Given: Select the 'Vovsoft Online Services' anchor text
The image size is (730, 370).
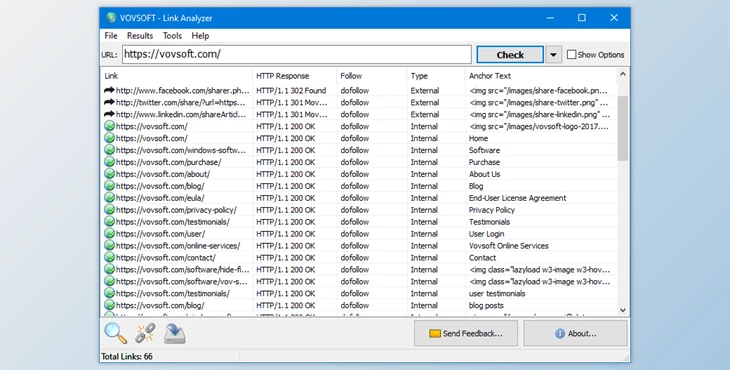Looking at the screenshot, I should pyautogui.click(x=508, y=246).
